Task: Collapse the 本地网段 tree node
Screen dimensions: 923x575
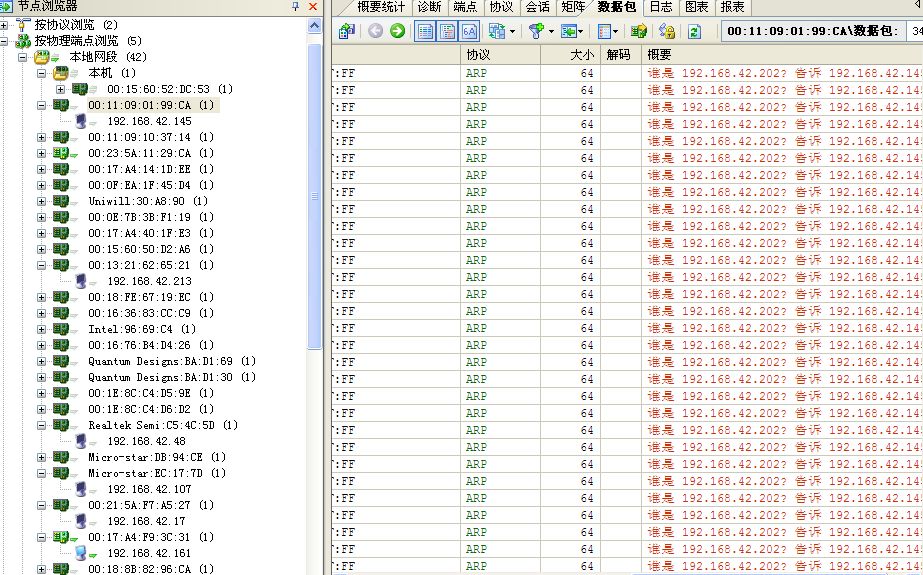Action: pos(23,57)
